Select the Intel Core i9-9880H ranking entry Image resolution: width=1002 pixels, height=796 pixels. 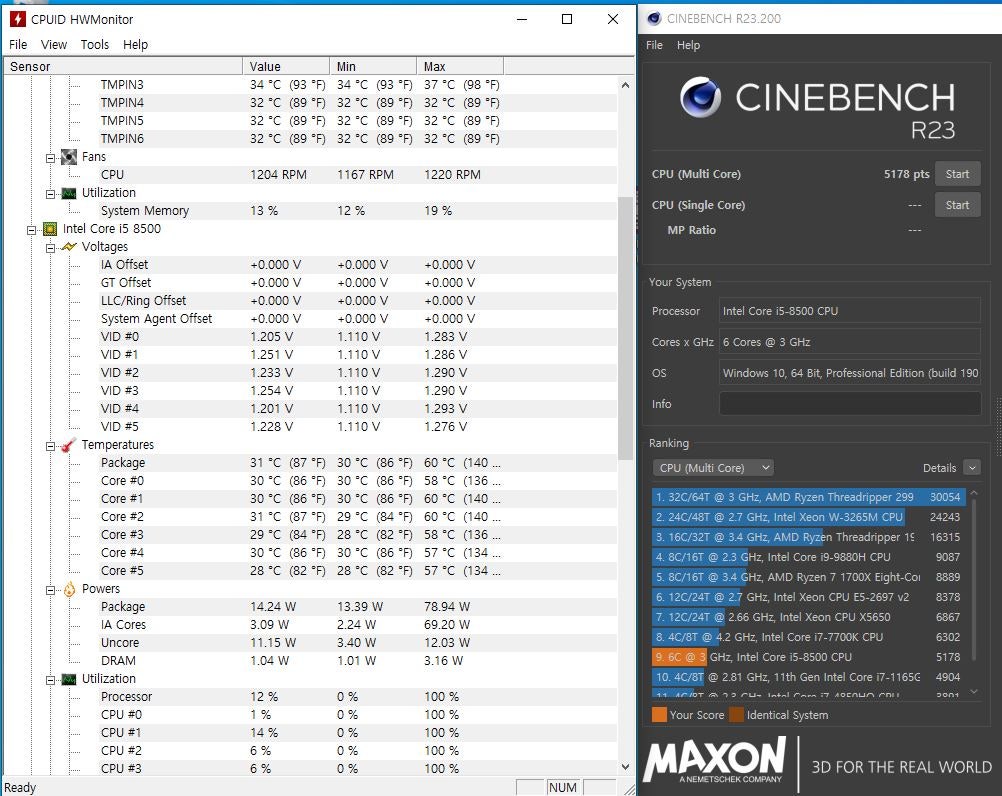[x=808, y=557]
